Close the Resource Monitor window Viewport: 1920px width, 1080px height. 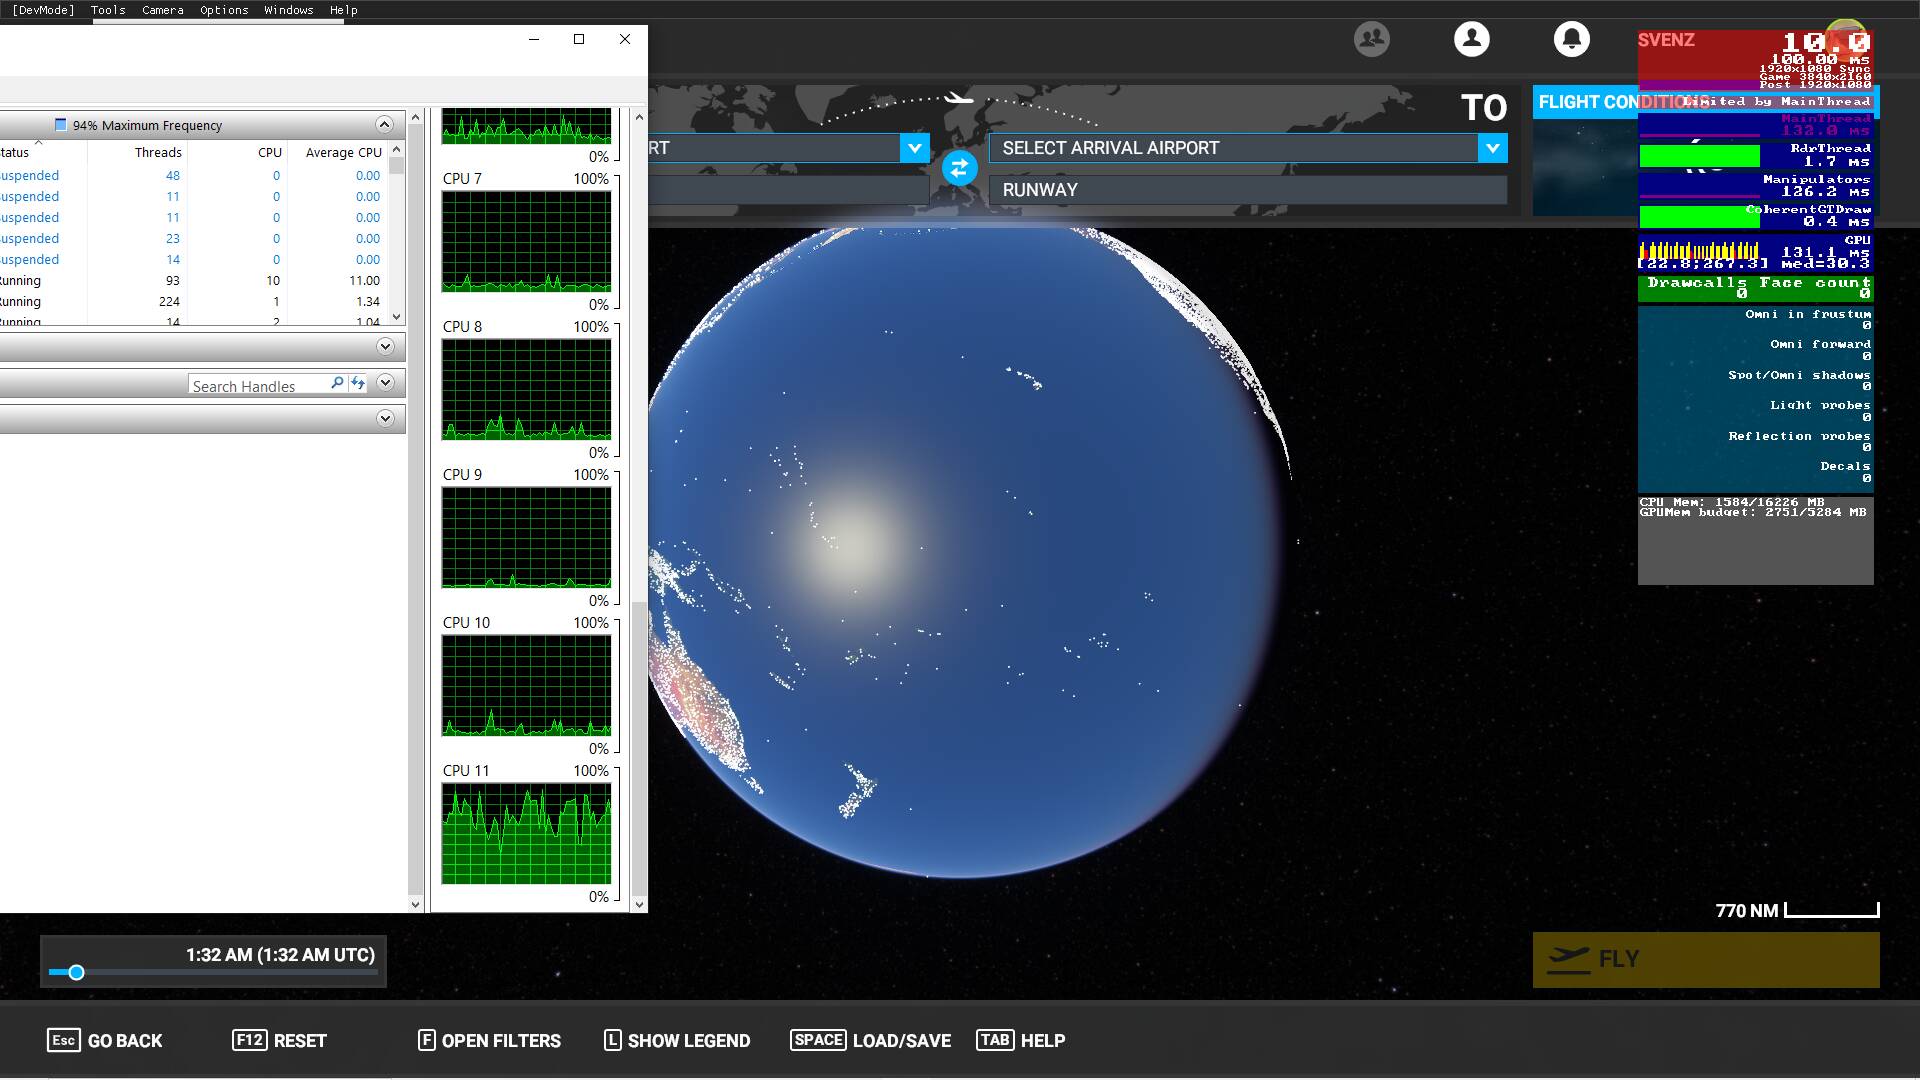tap(625, 39)
